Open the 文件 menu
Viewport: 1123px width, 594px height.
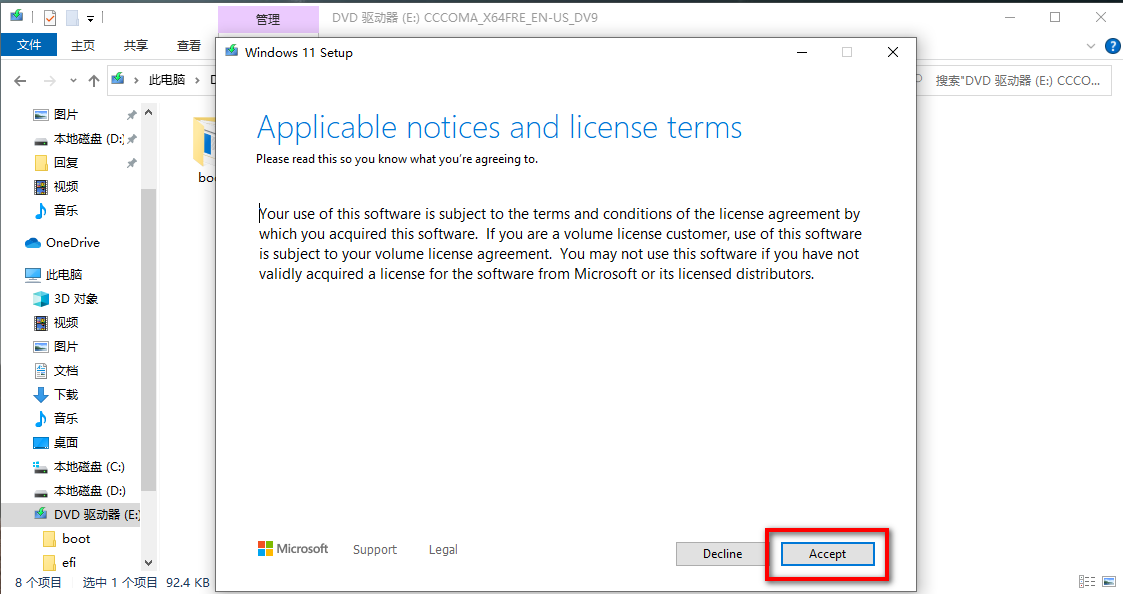pos(29,45)
